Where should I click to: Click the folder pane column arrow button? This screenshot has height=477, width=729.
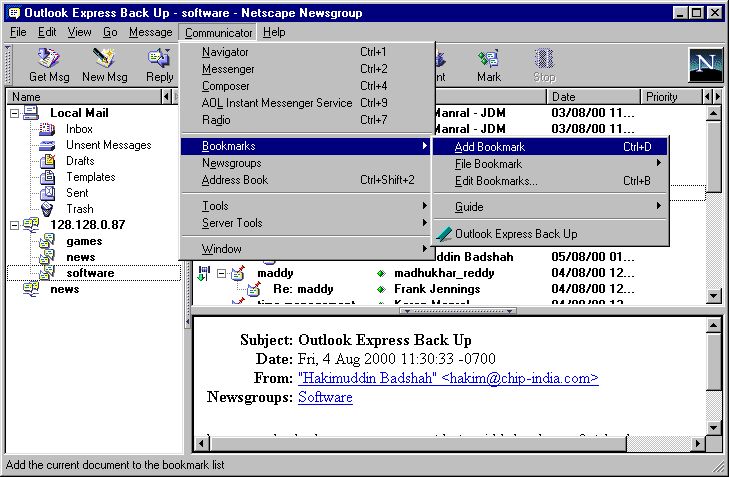point(166,97)
